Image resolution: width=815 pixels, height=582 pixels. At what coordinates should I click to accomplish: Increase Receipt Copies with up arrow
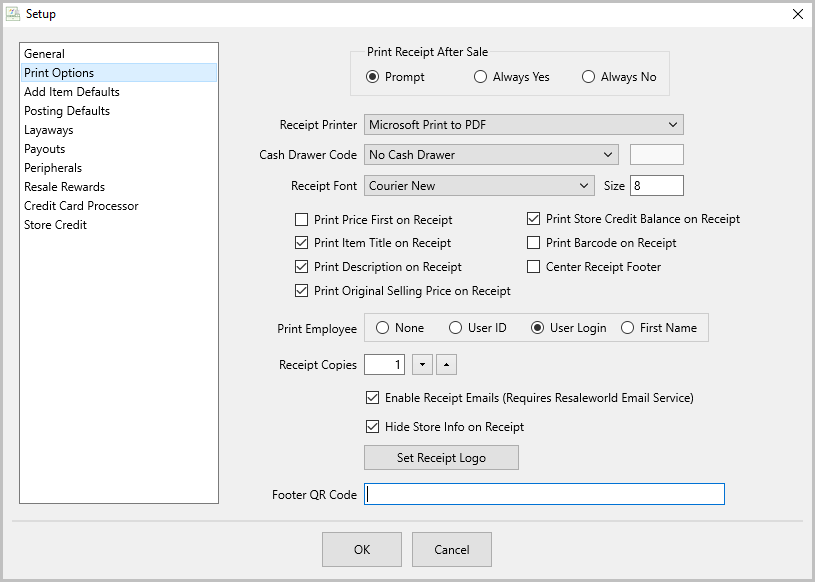446,365
